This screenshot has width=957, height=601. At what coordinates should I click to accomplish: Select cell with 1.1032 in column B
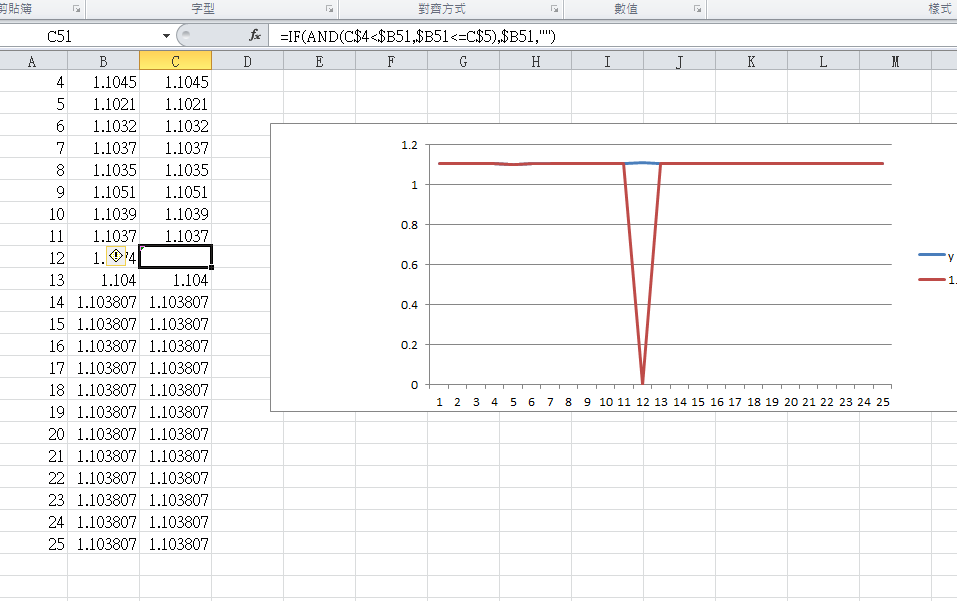(x=103, y=126)
